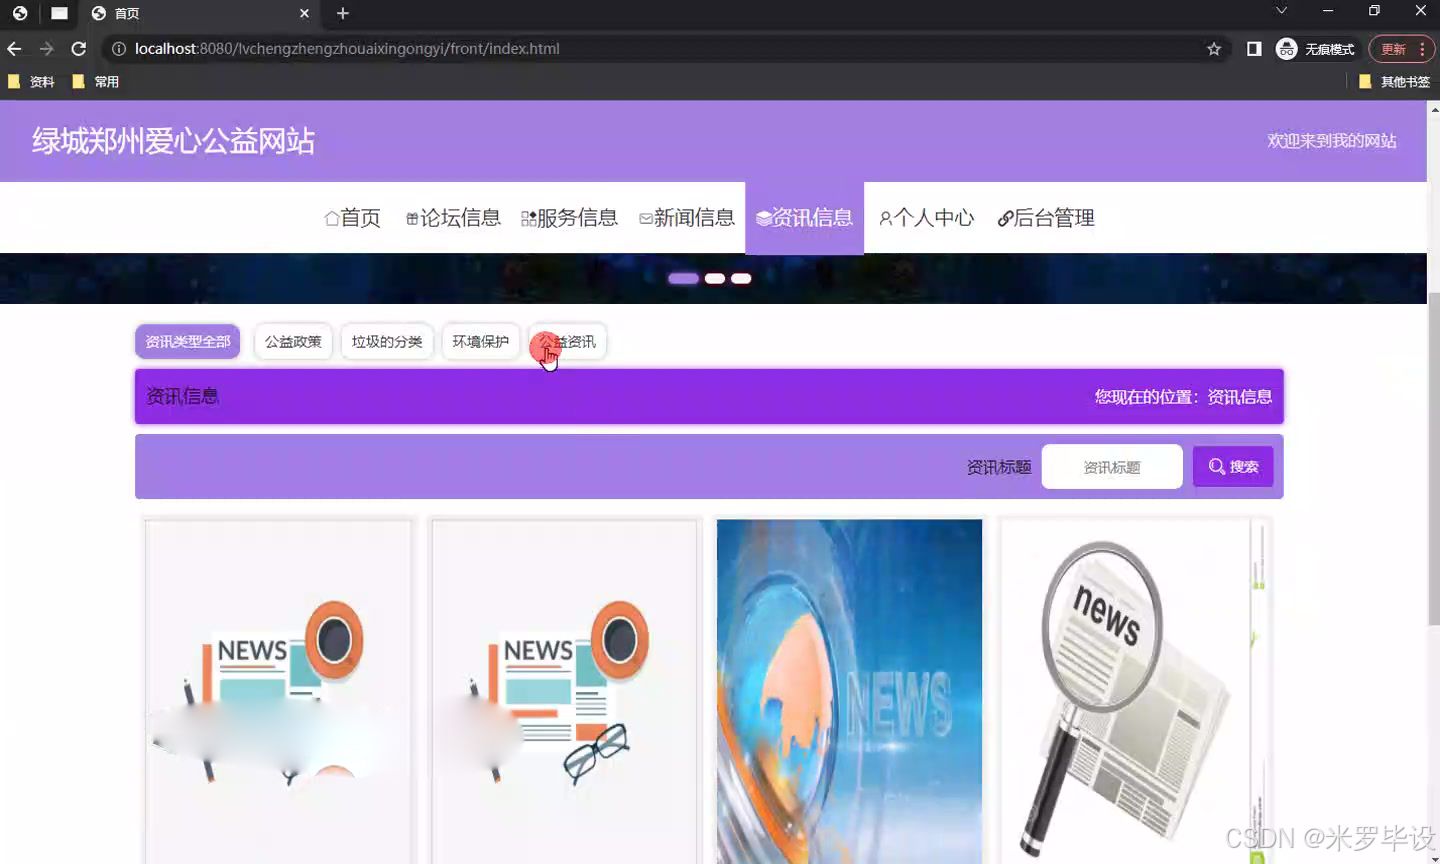Select the second carousel indicator dot
This screenshot has height=864, width=1440.
(x=713, y=278)
